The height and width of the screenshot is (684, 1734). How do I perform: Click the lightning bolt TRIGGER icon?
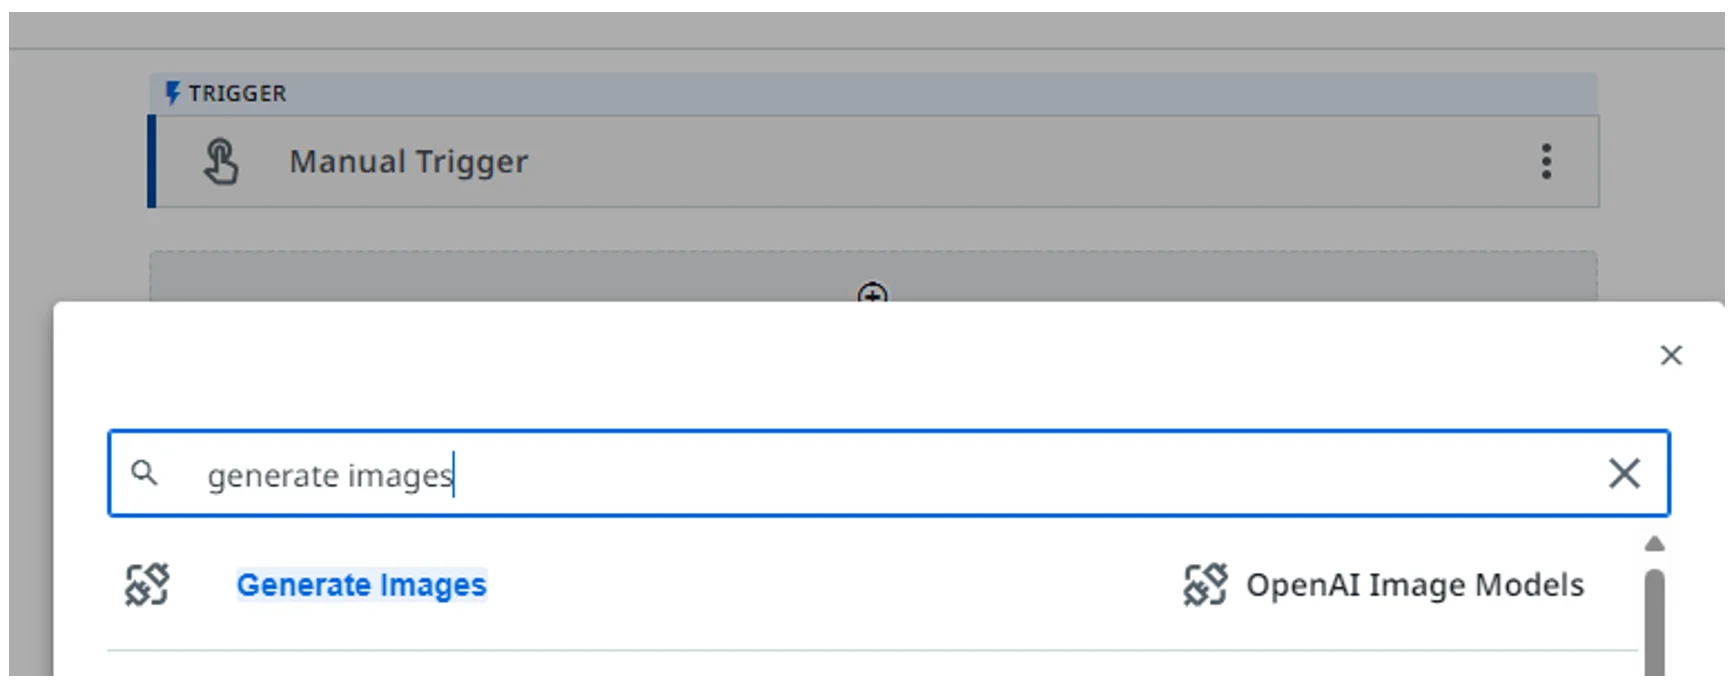(x=174, y=92)
